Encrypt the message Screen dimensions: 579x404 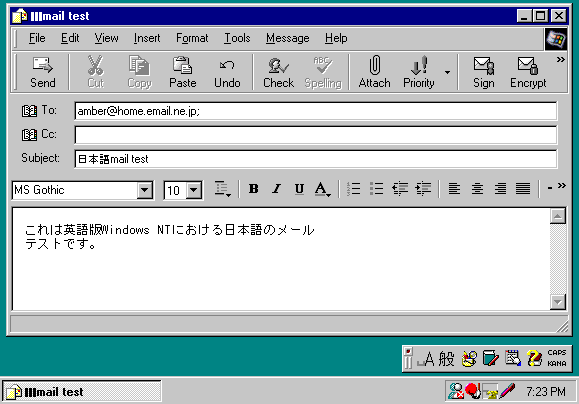click(528, 72)
